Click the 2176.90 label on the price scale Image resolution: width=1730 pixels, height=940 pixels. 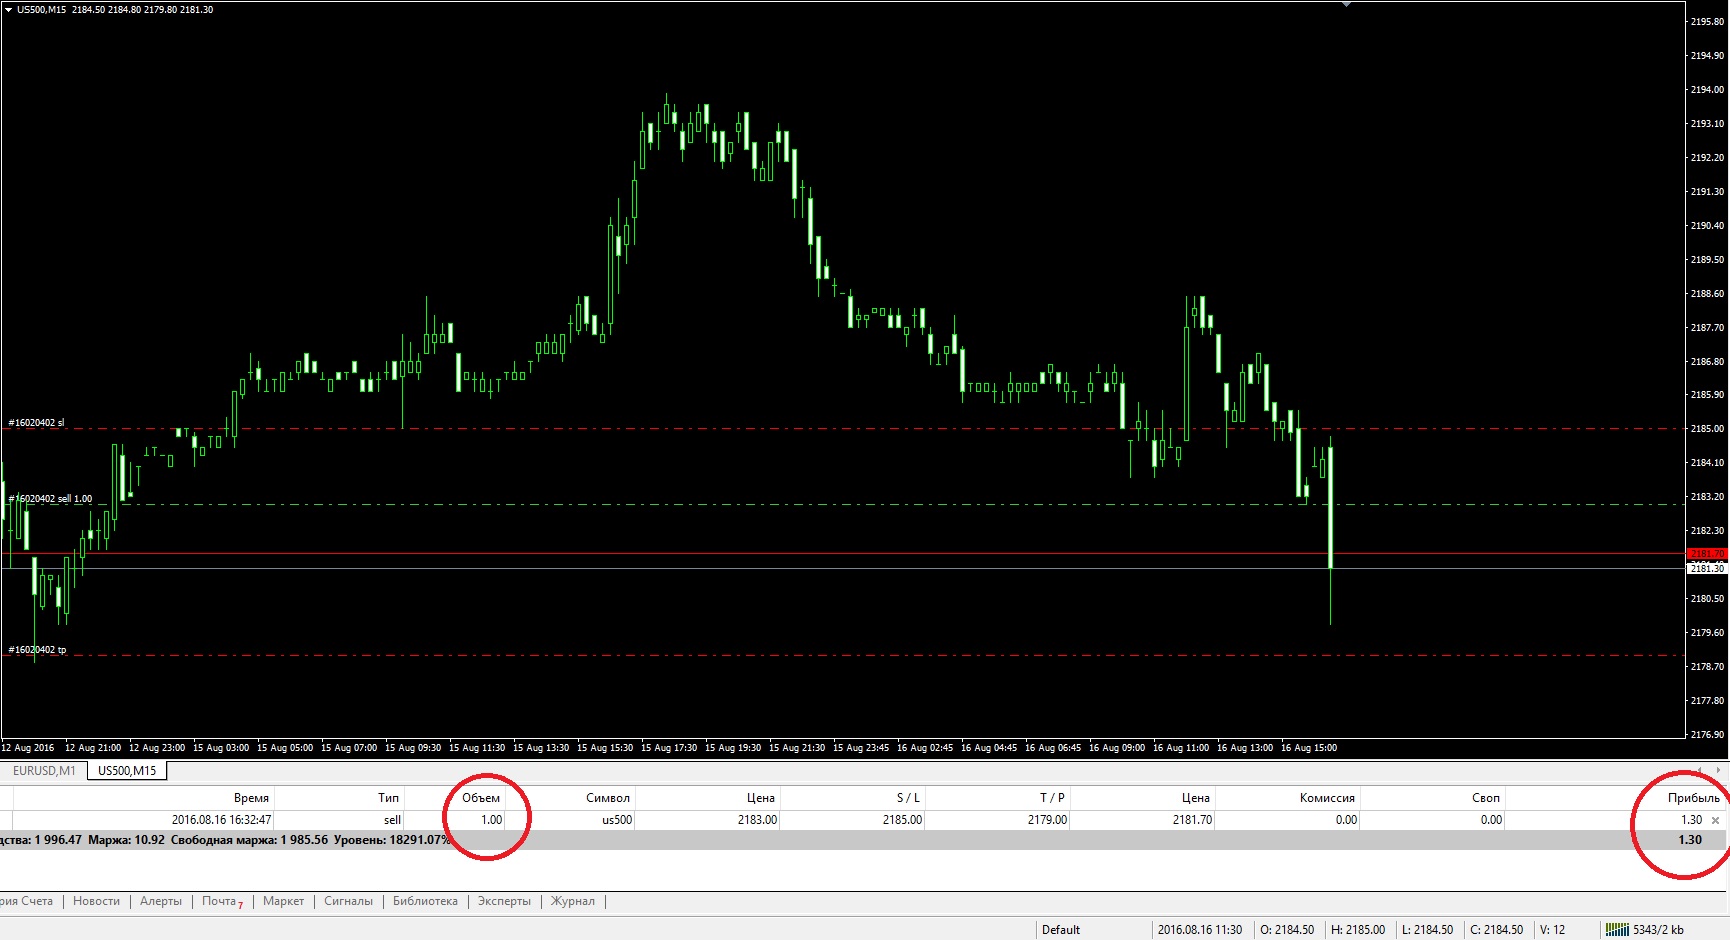1707,735
